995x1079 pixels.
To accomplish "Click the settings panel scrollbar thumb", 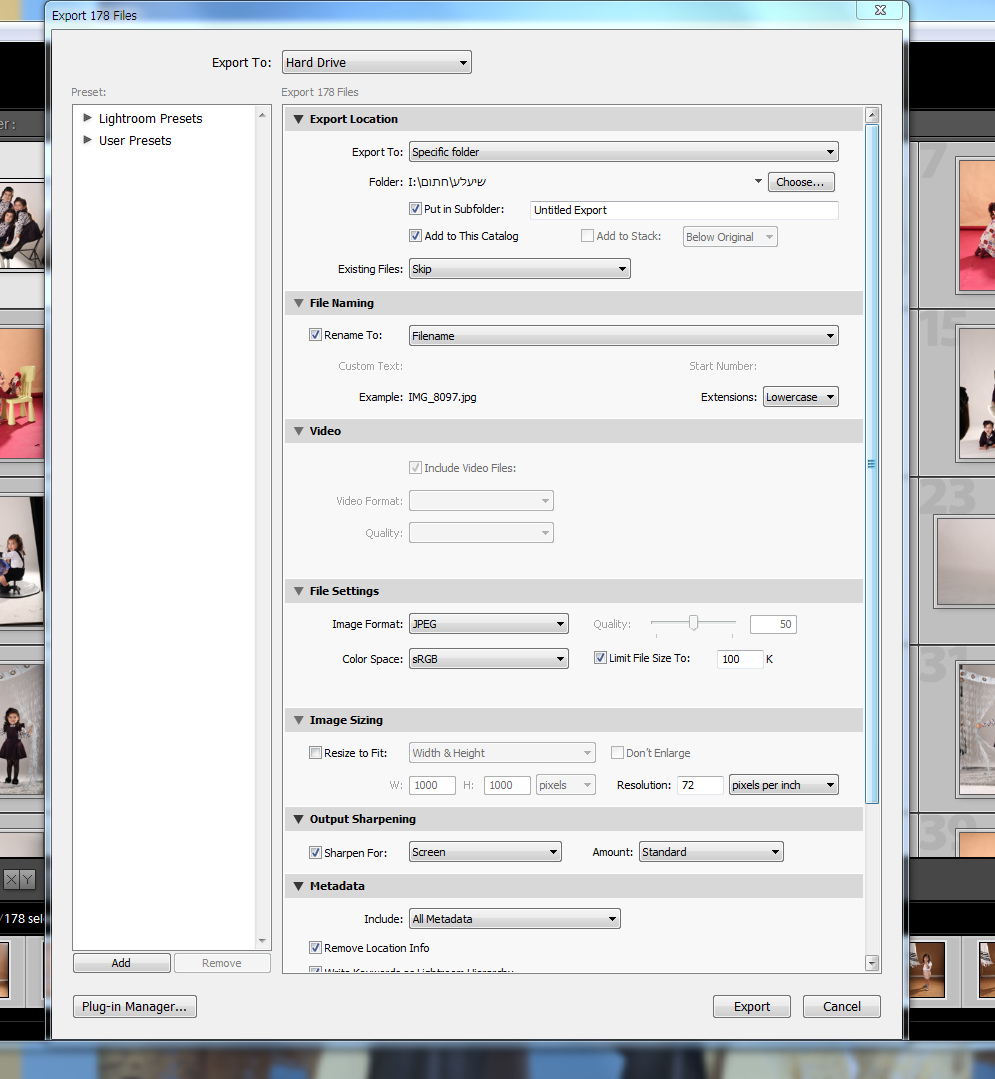I will click(872, 464).
